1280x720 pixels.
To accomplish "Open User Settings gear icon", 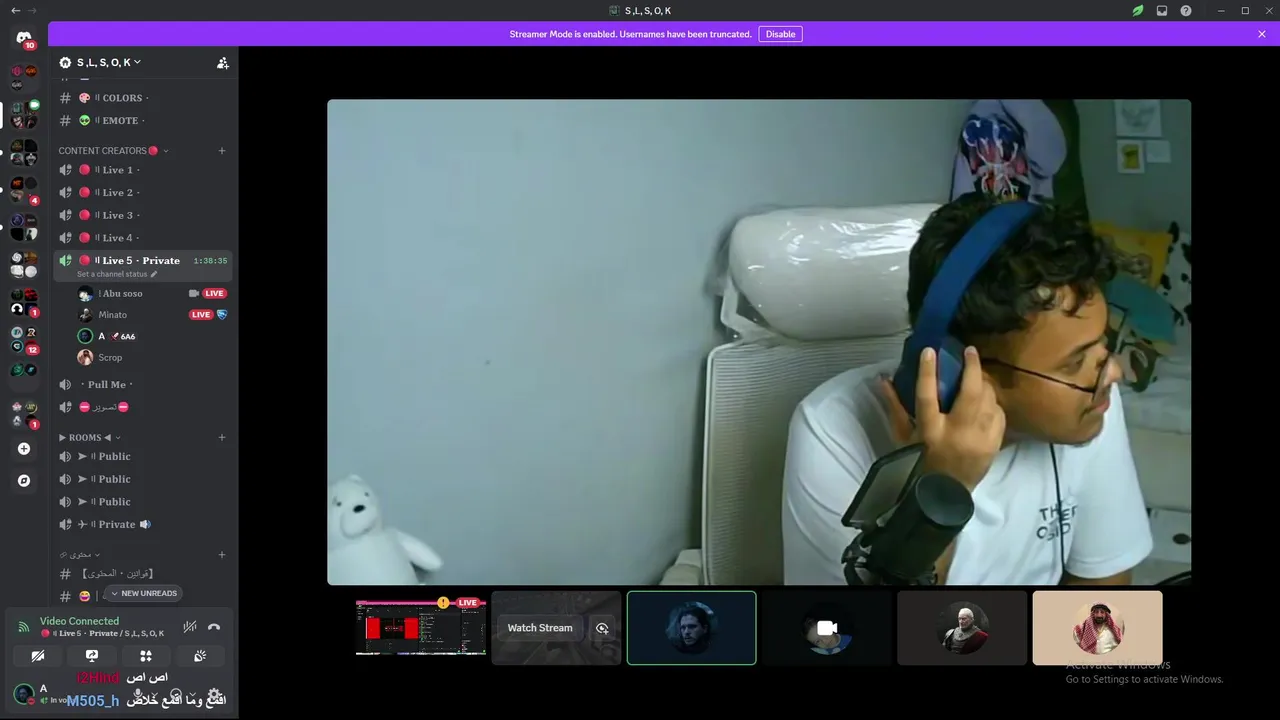I will point(214,694).
